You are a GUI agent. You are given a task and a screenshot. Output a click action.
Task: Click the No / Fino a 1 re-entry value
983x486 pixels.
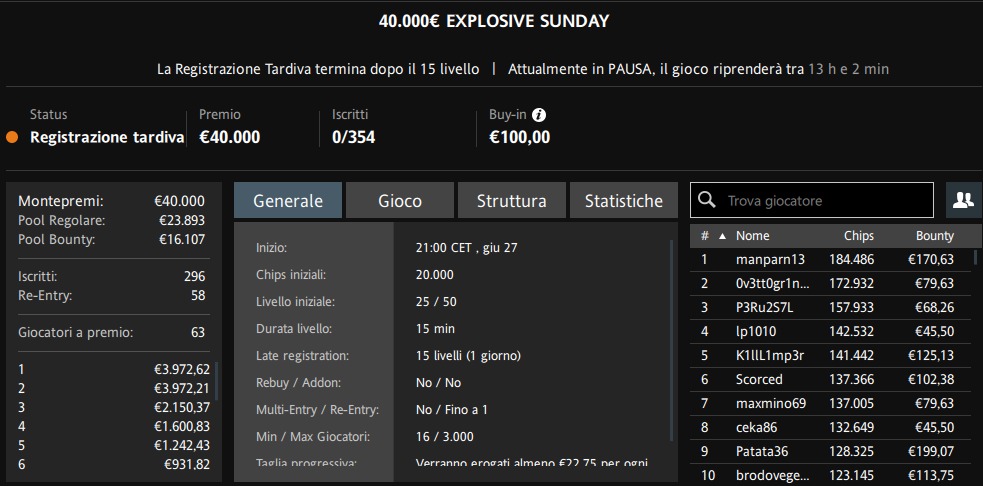(x=451, y=409)
